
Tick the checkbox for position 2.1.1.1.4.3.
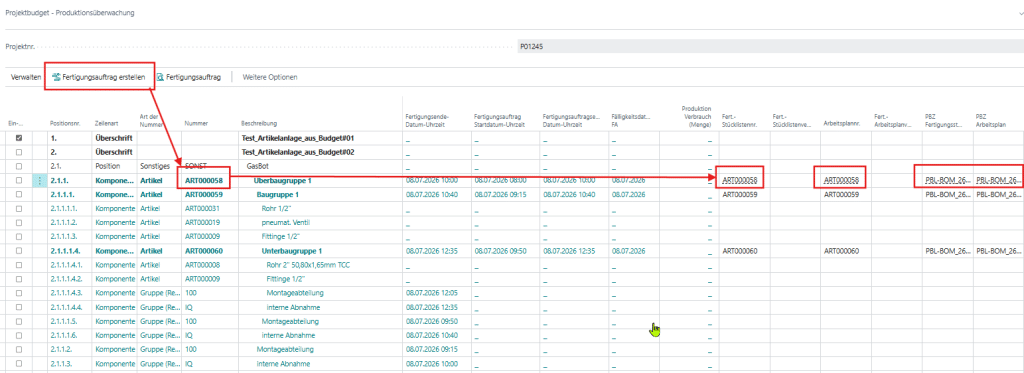click(x=19, y=293)
